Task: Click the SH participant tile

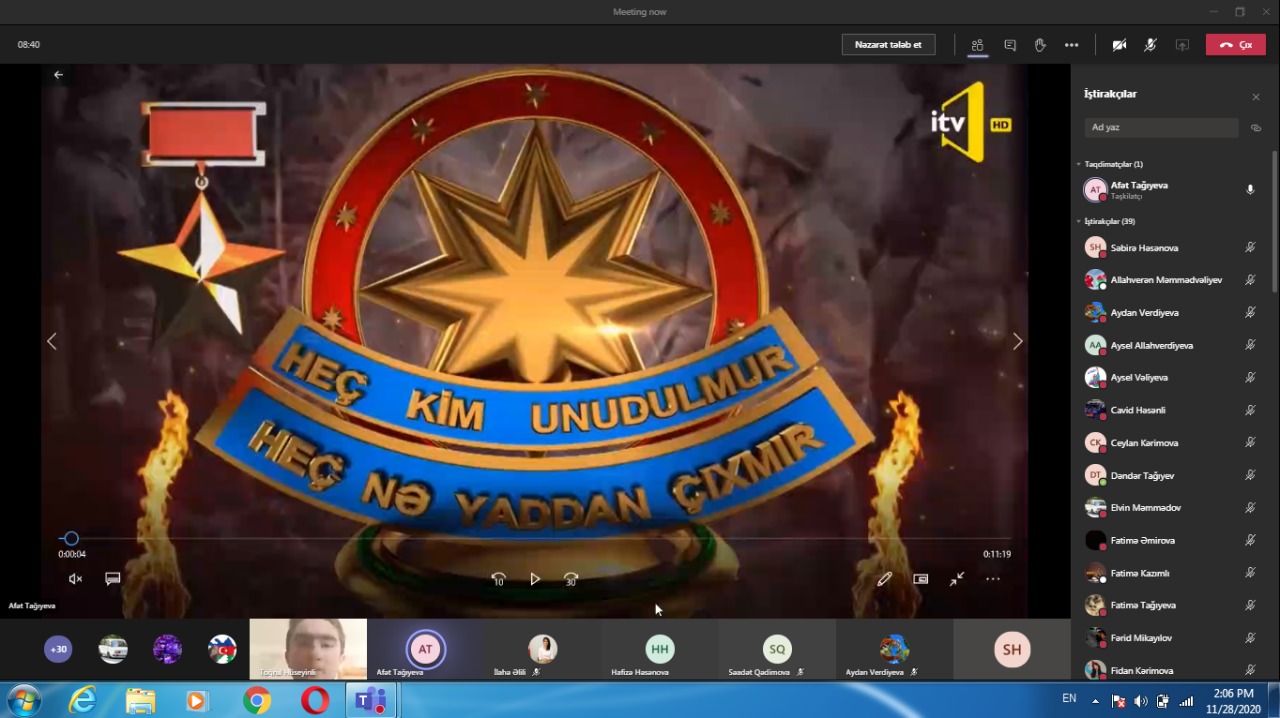Action: pos(1012,649)
